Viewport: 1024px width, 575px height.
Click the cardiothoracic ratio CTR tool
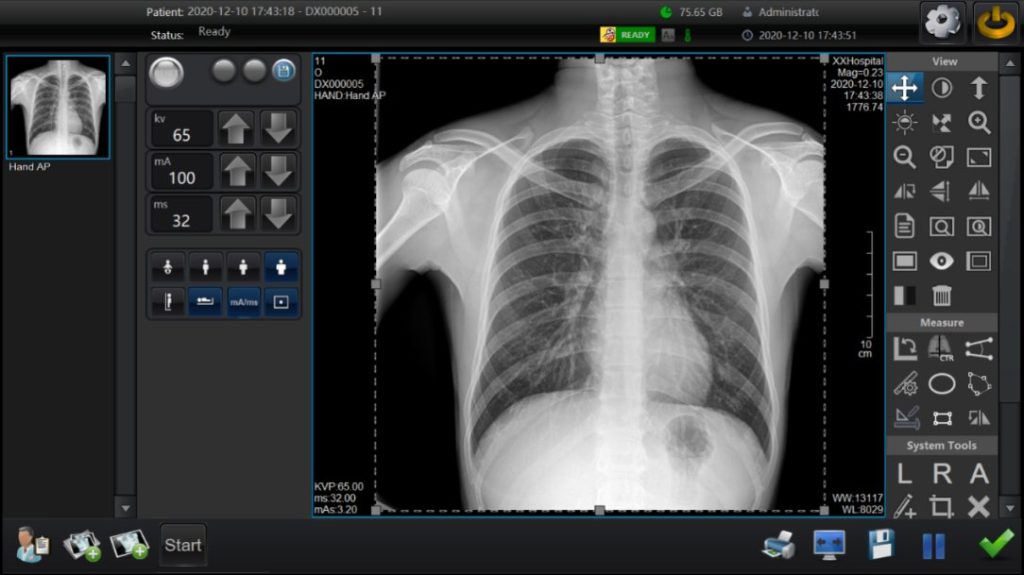(941, 348)
